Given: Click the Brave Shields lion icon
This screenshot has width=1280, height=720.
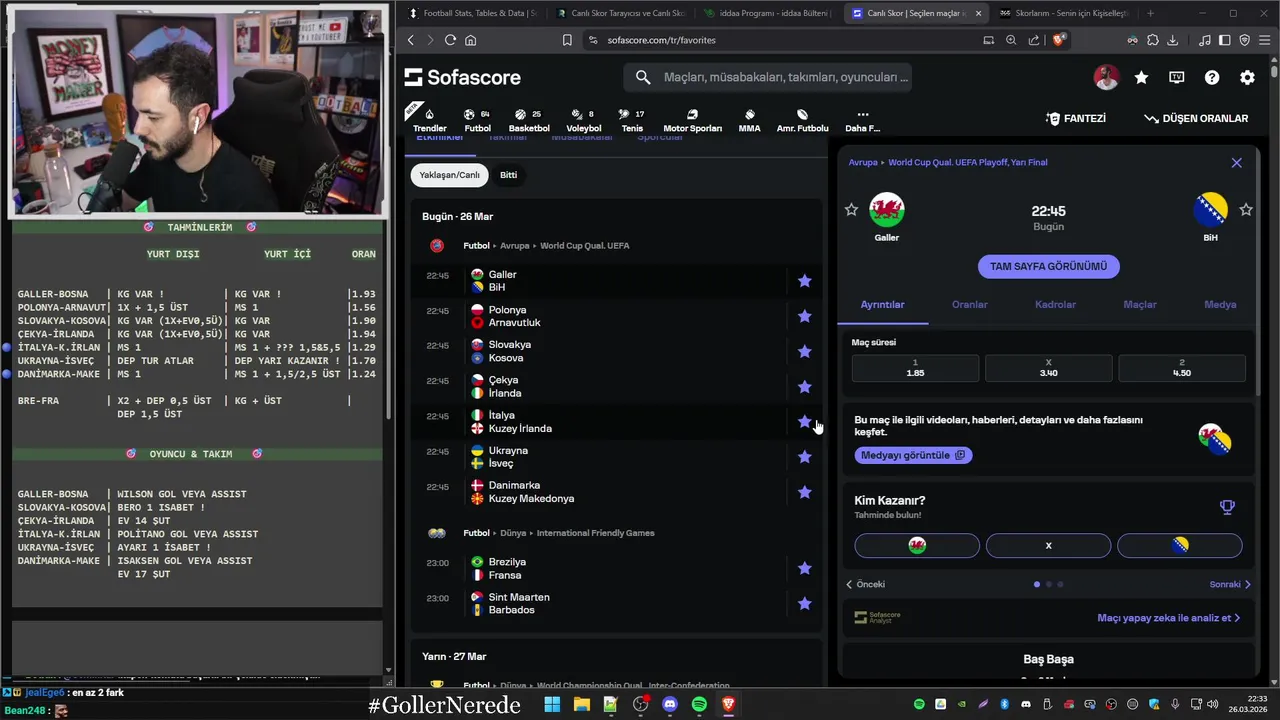Looking at the screenshot, I should pyautogui.click(x=1060, y=40).
